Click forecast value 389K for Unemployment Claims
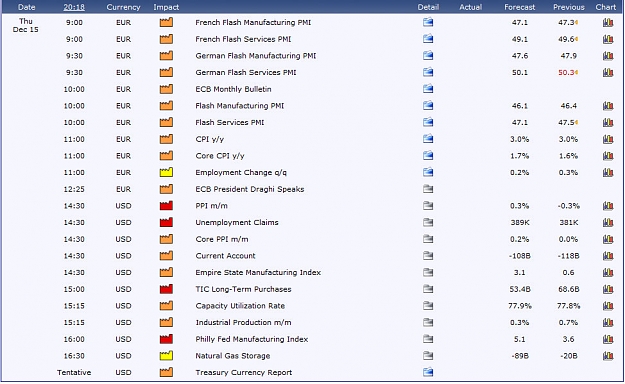 click(520, 223)
